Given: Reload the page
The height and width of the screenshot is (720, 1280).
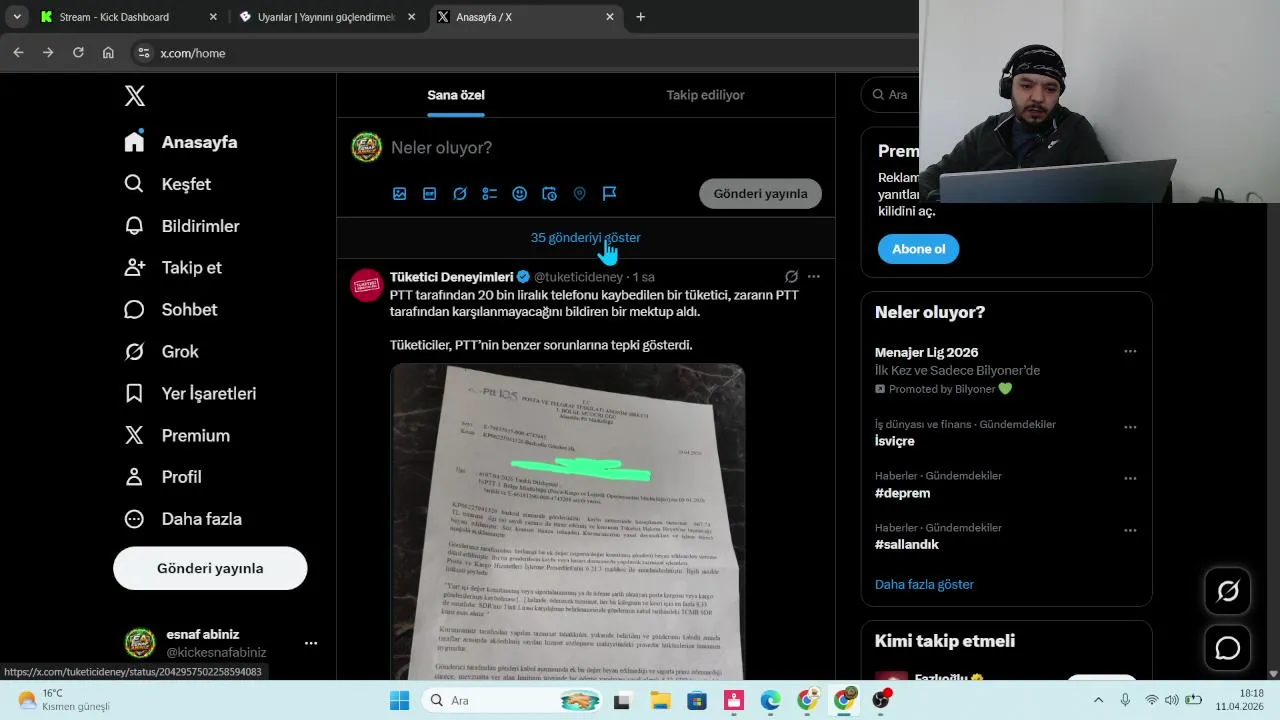Looking at the screenshot, I should (x=78, y=53).
